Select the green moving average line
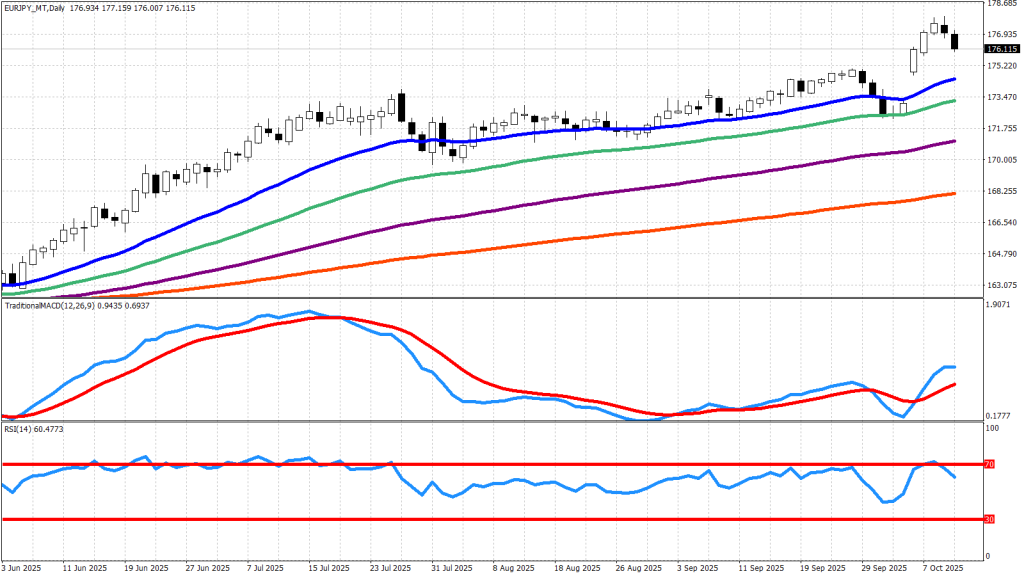The width and height of the screenshot is (1024, 576). (300, 213)
